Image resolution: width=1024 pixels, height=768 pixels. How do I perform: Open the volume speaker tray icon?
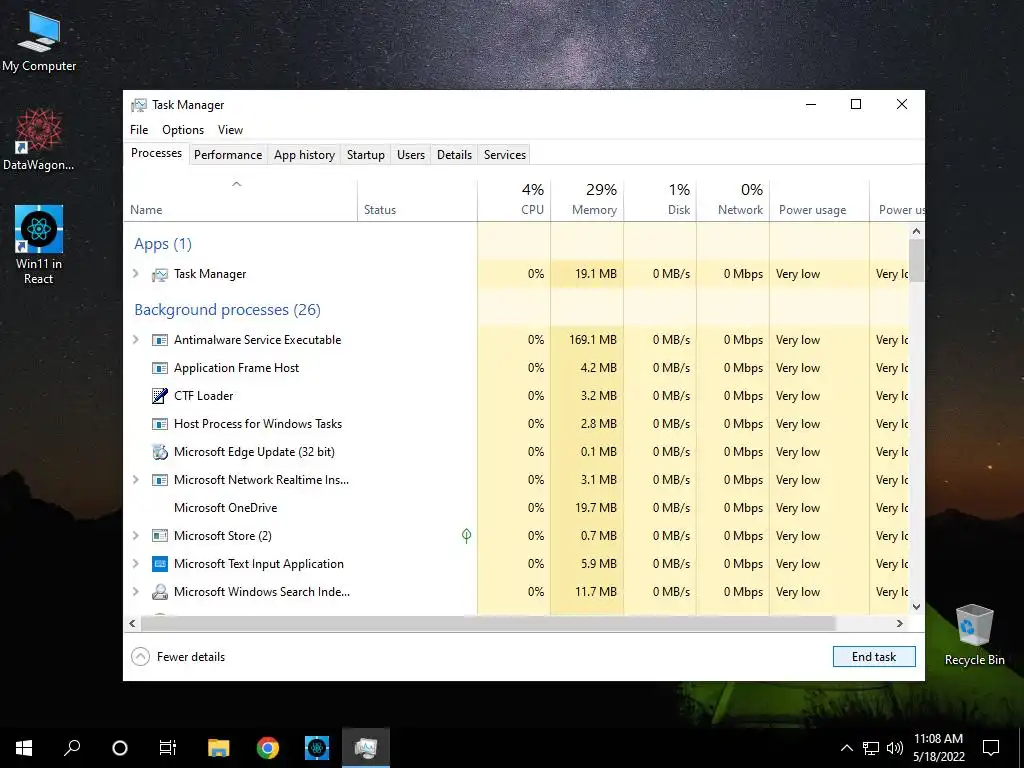895,748
